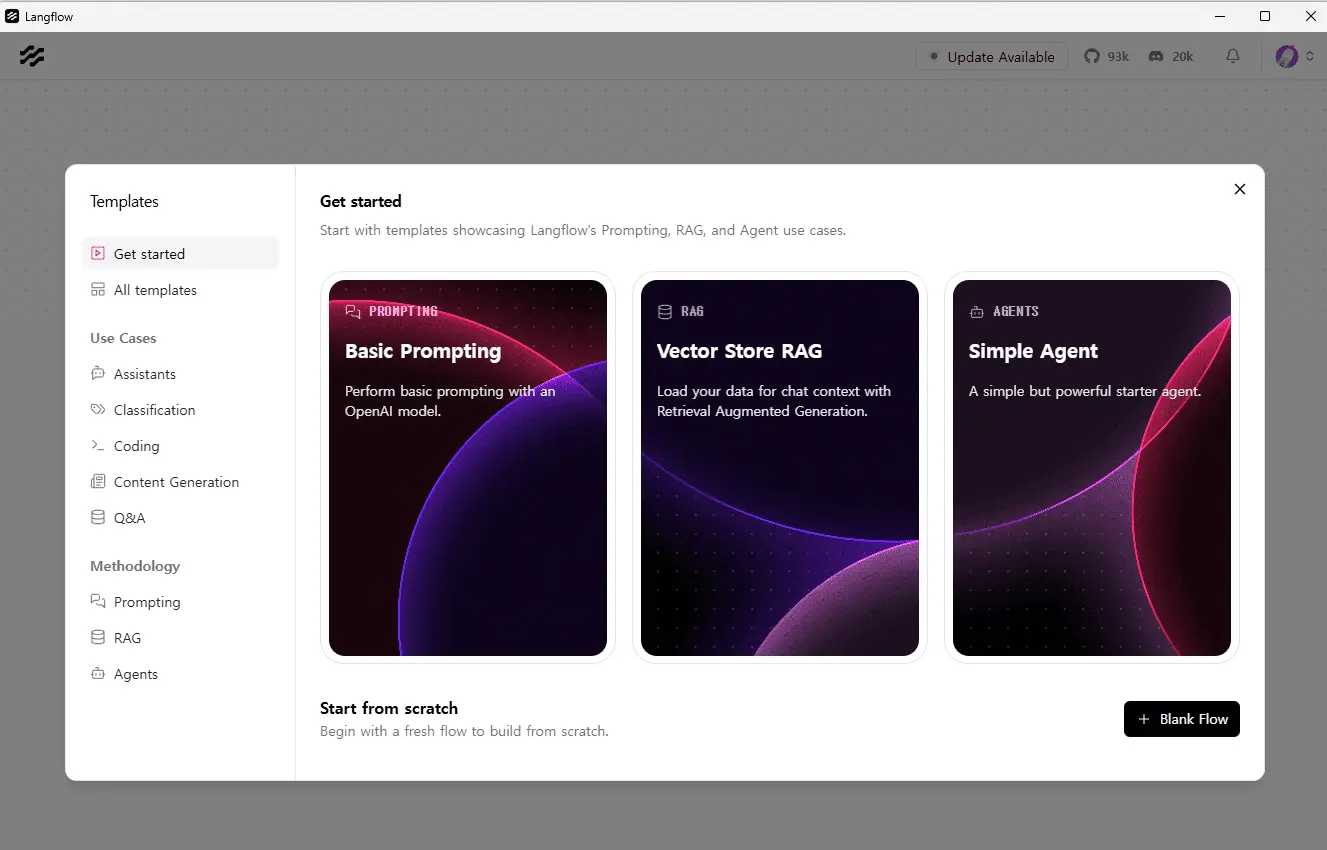The image size is (1327, 850).
Task: Click the PROMPTING tag icon on card
Action: coord(352,312)
